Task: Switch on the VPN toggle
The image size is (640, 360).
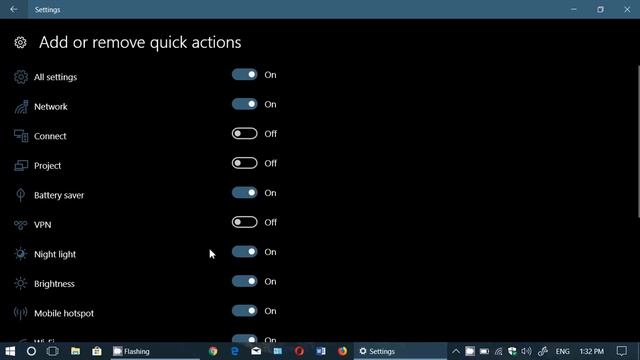Action: coord(244,222)
